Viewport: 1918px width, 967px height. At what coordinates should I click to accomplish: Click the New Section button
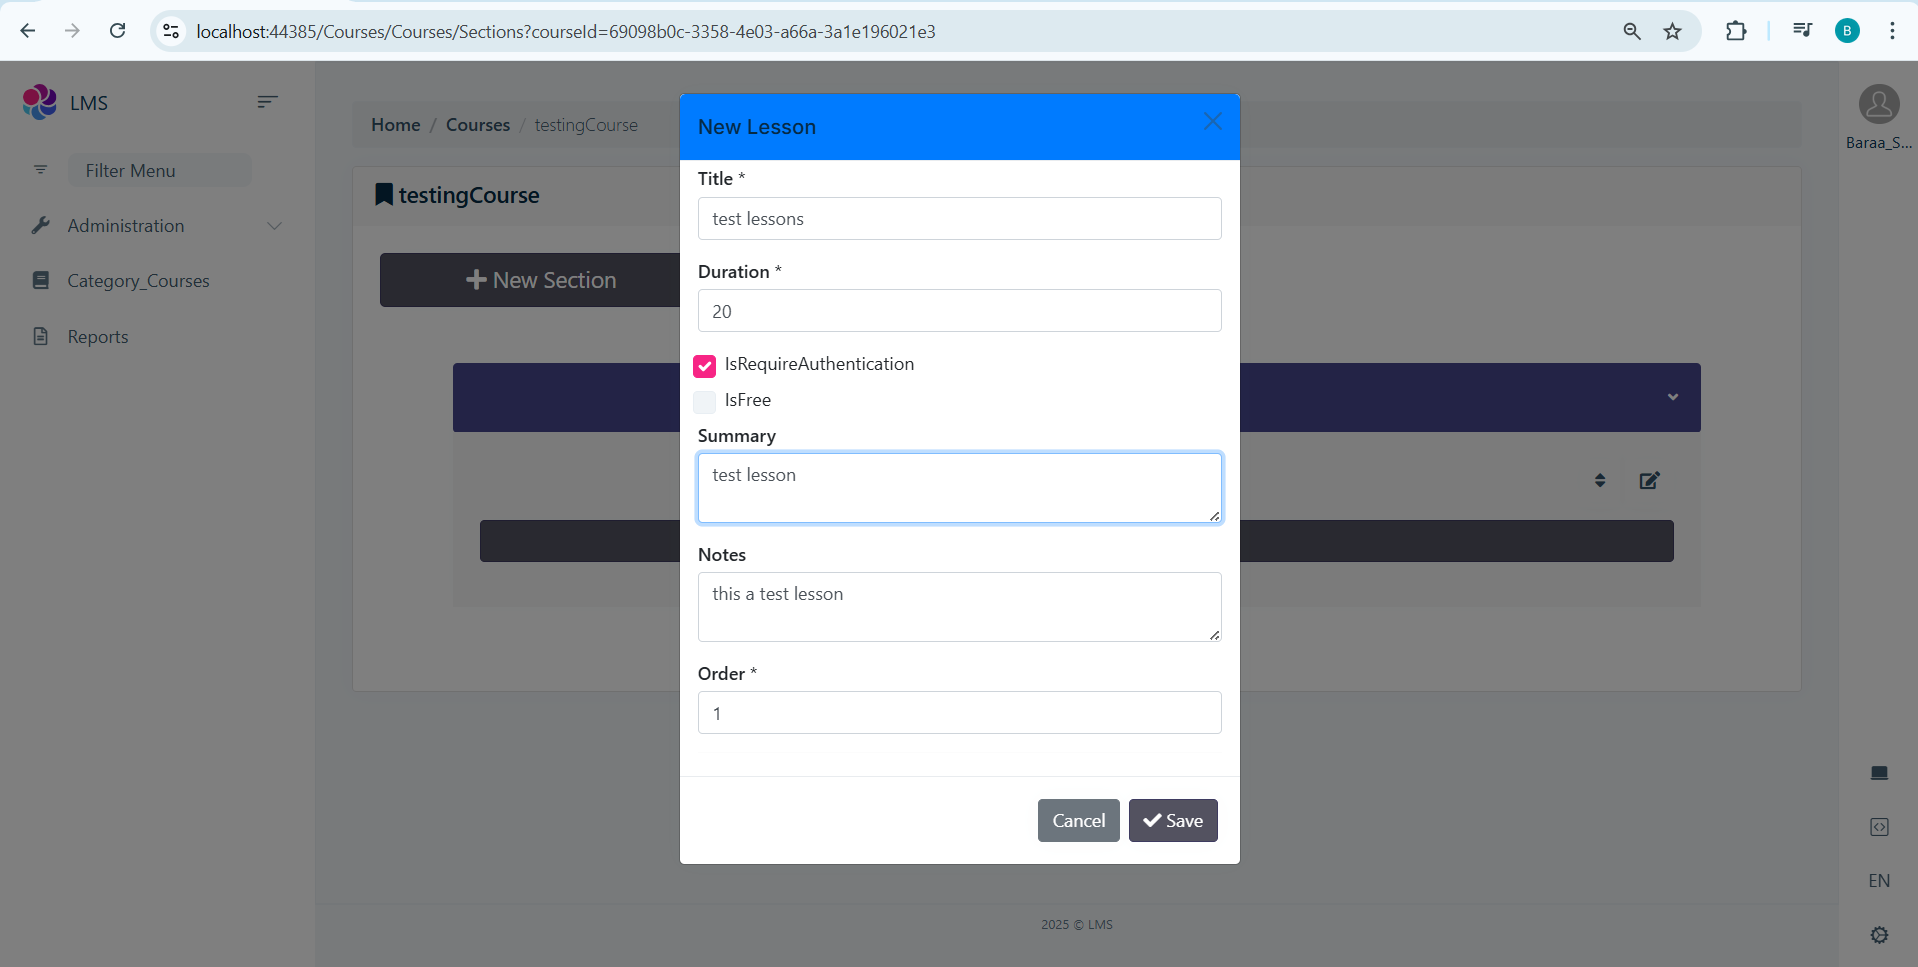[540, 280]
